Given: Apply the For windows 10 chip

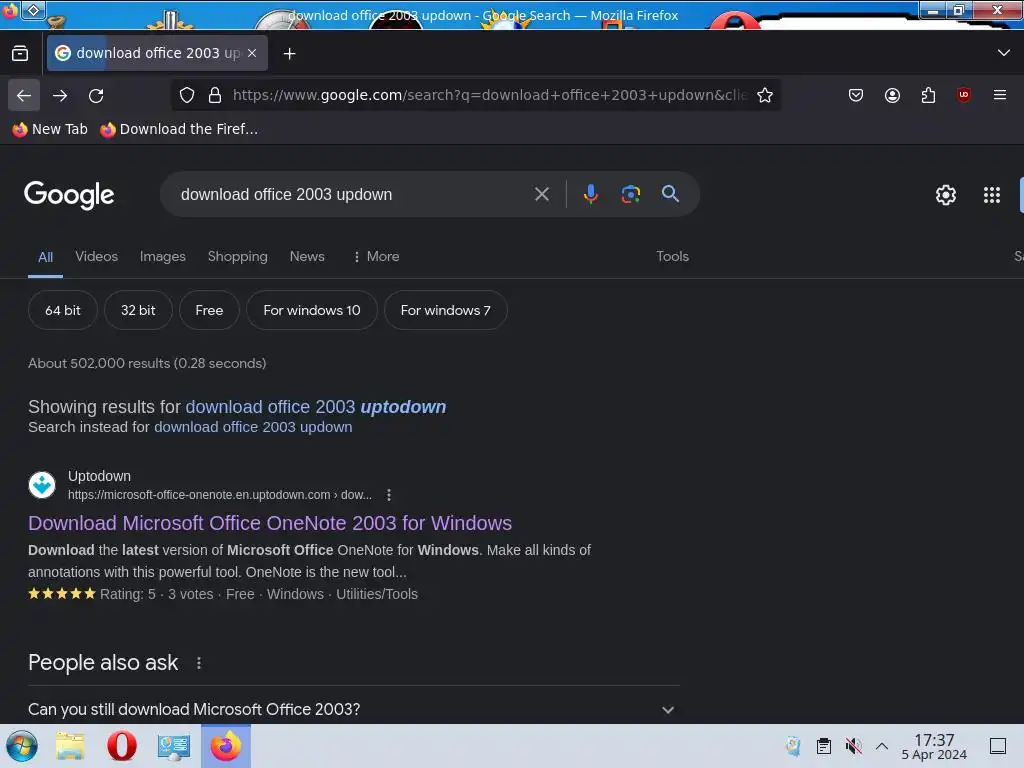Looking at the screenshot, I should coord(312,310).
